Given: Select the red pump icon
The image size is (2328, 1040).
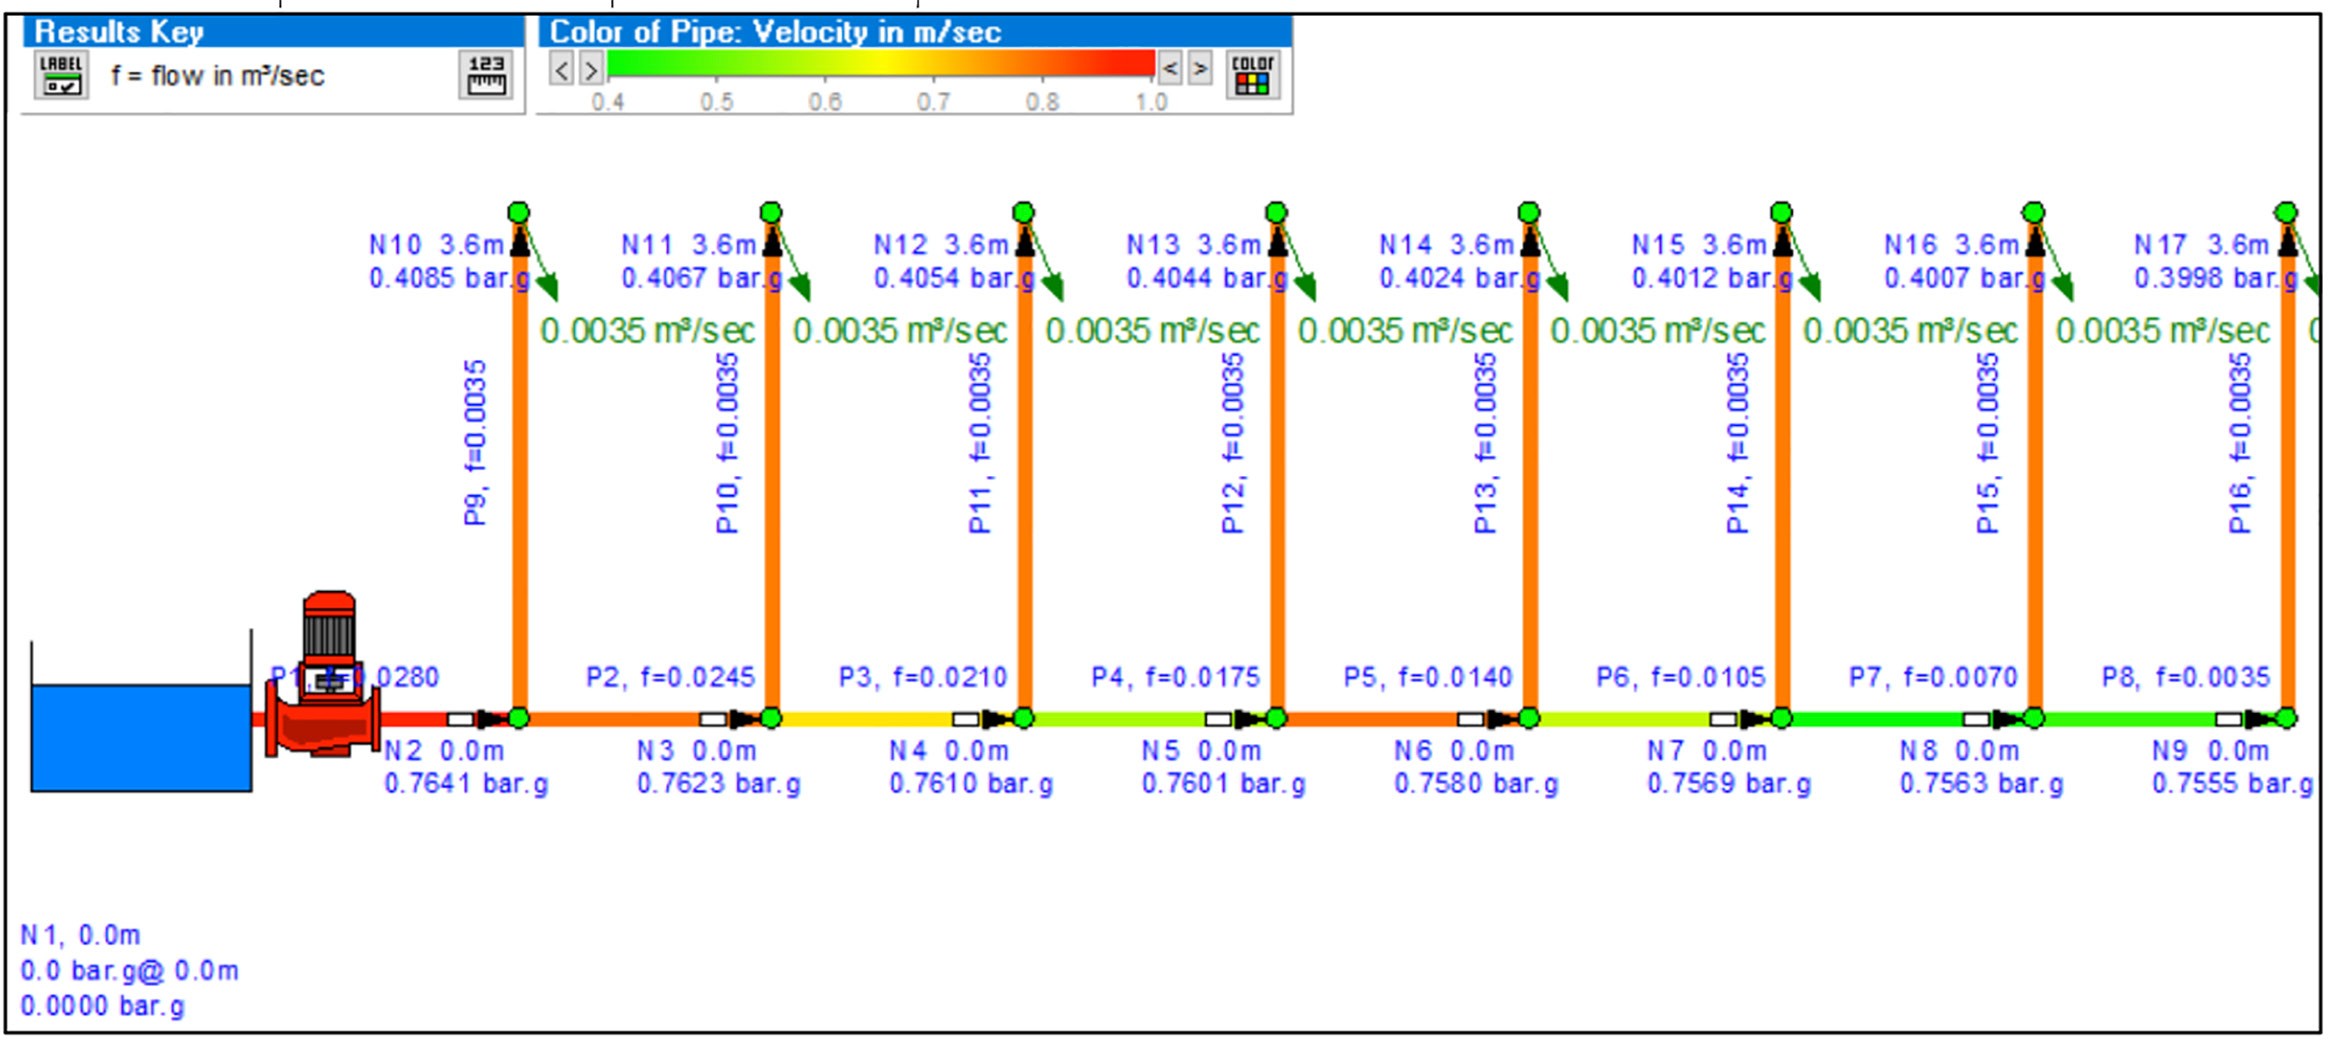Looking at the screenshot, I should tap(323, 676).
